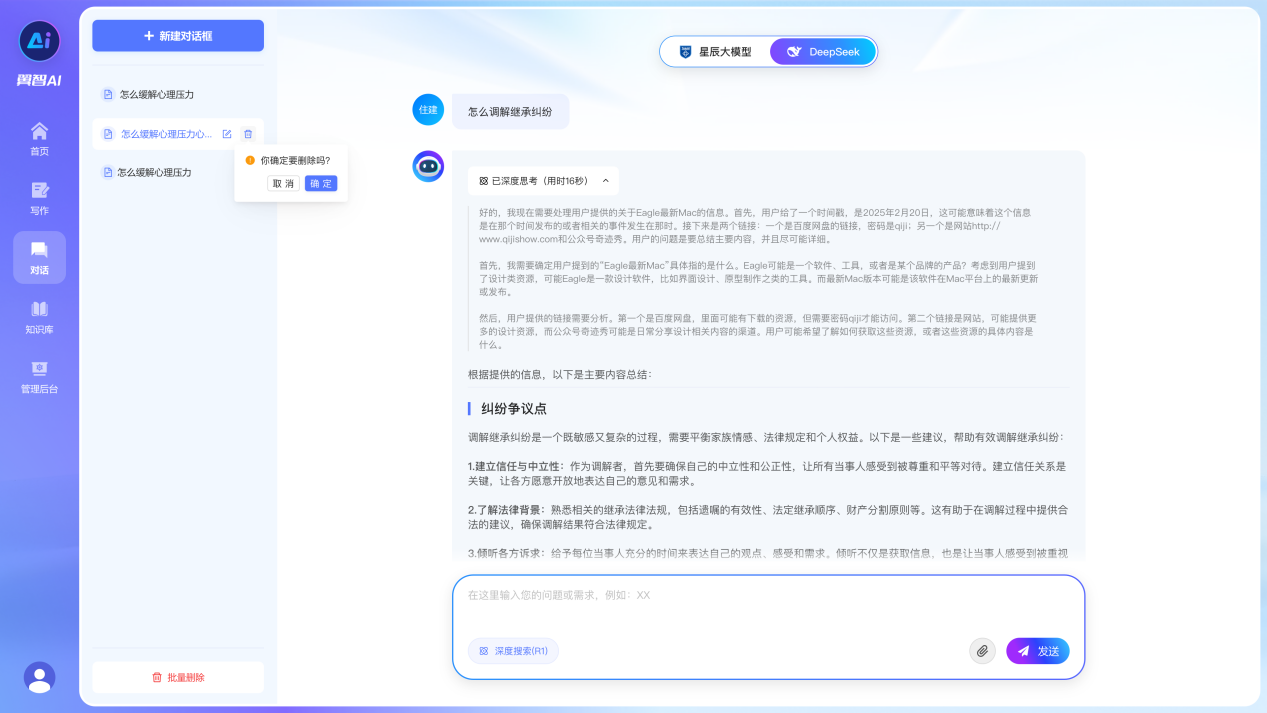Click the edit icon on selected conversation

tap(227, 134)
